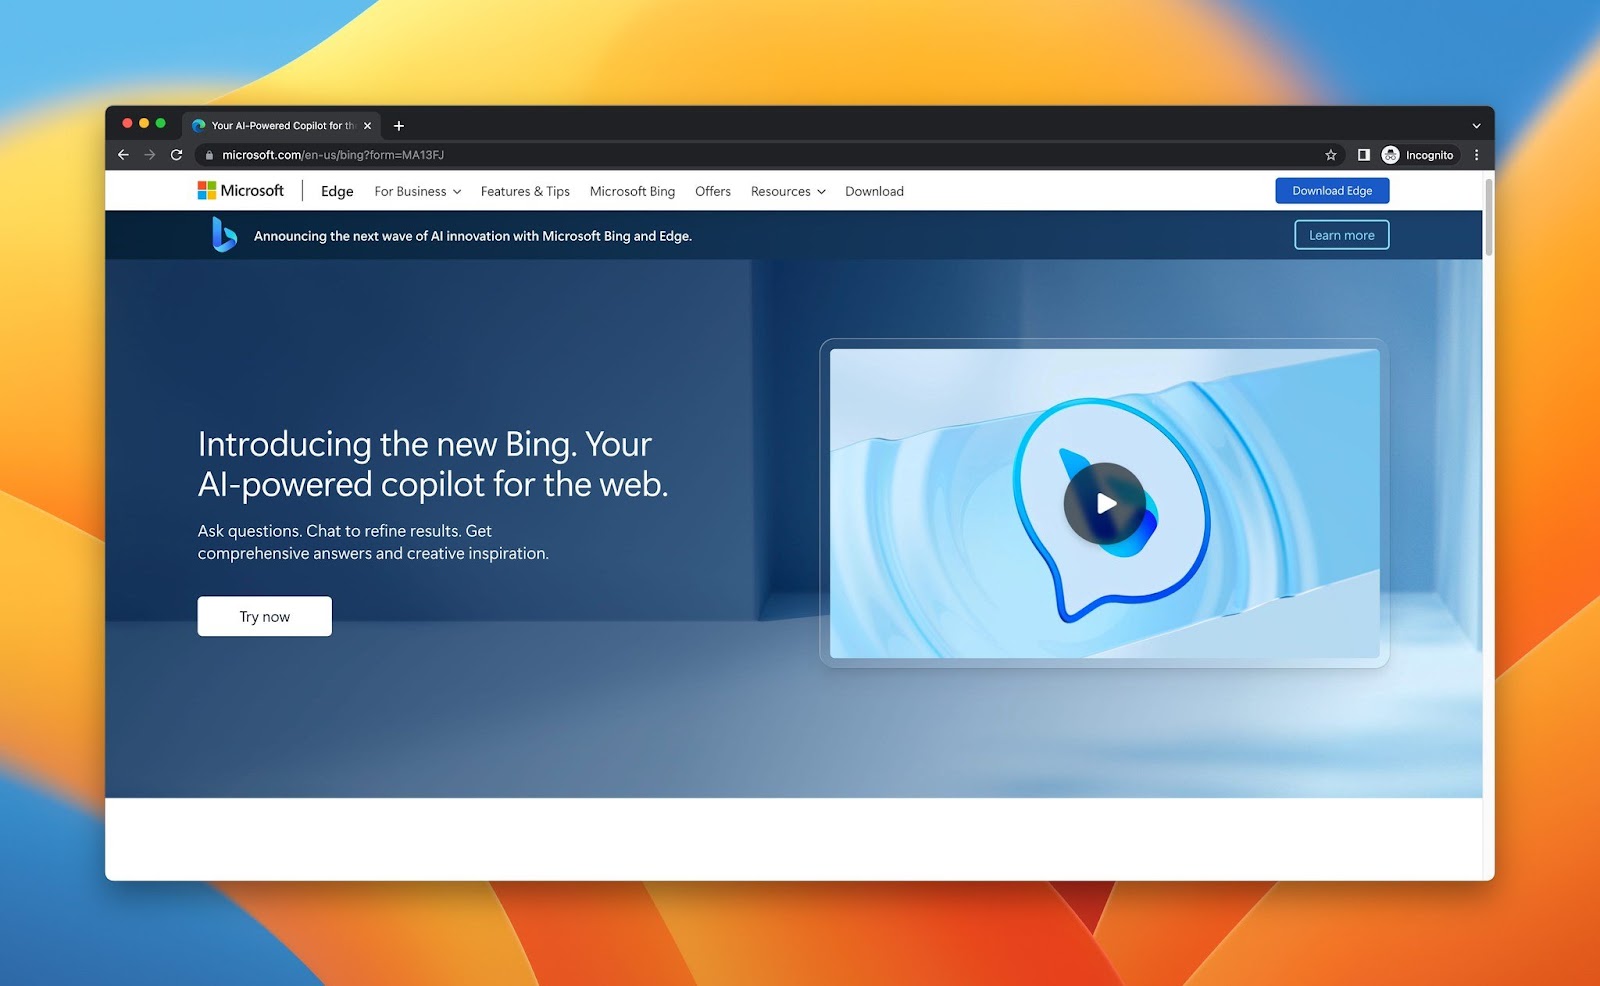Open the Chrome three-dot menu
The image size is (1600, 986).
(1476, 155)
